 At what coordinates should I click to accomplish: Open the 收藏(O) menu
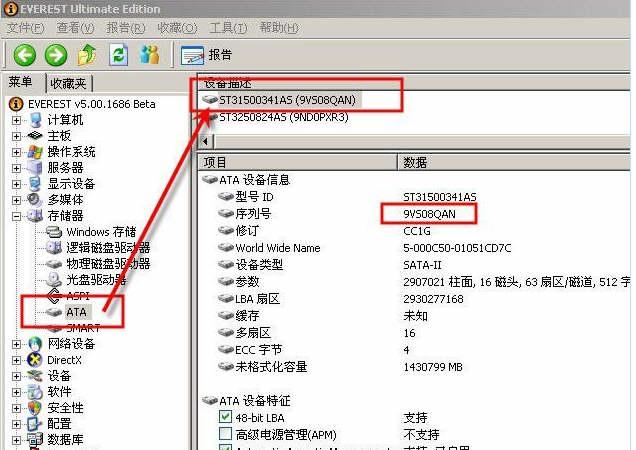coord(177,28)
